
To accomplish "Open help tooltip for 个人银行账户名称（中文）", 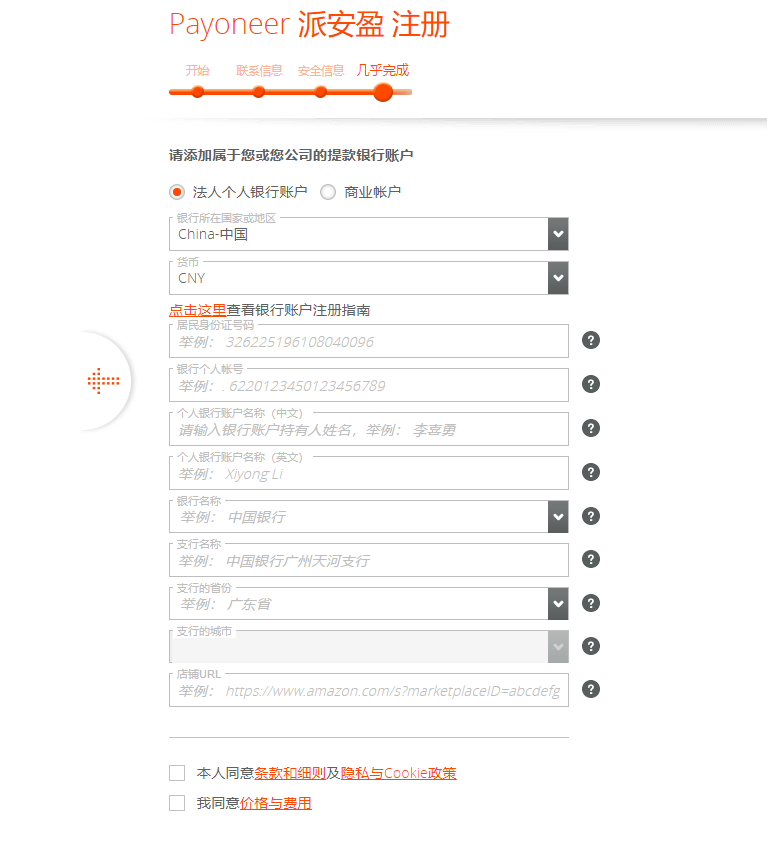I will coord(591,428).
